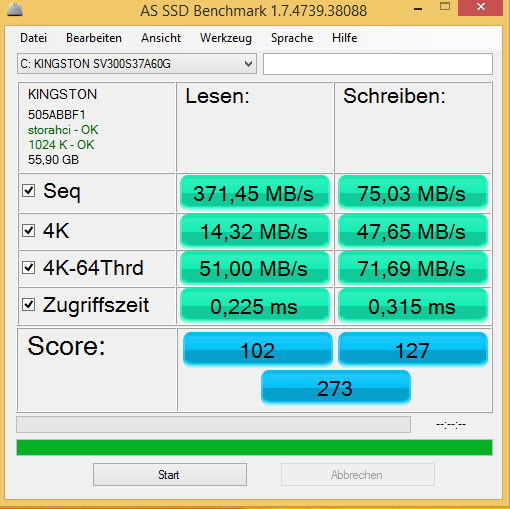Click the grey current-test progress bar
510x509 pixels.
point(213,424)
